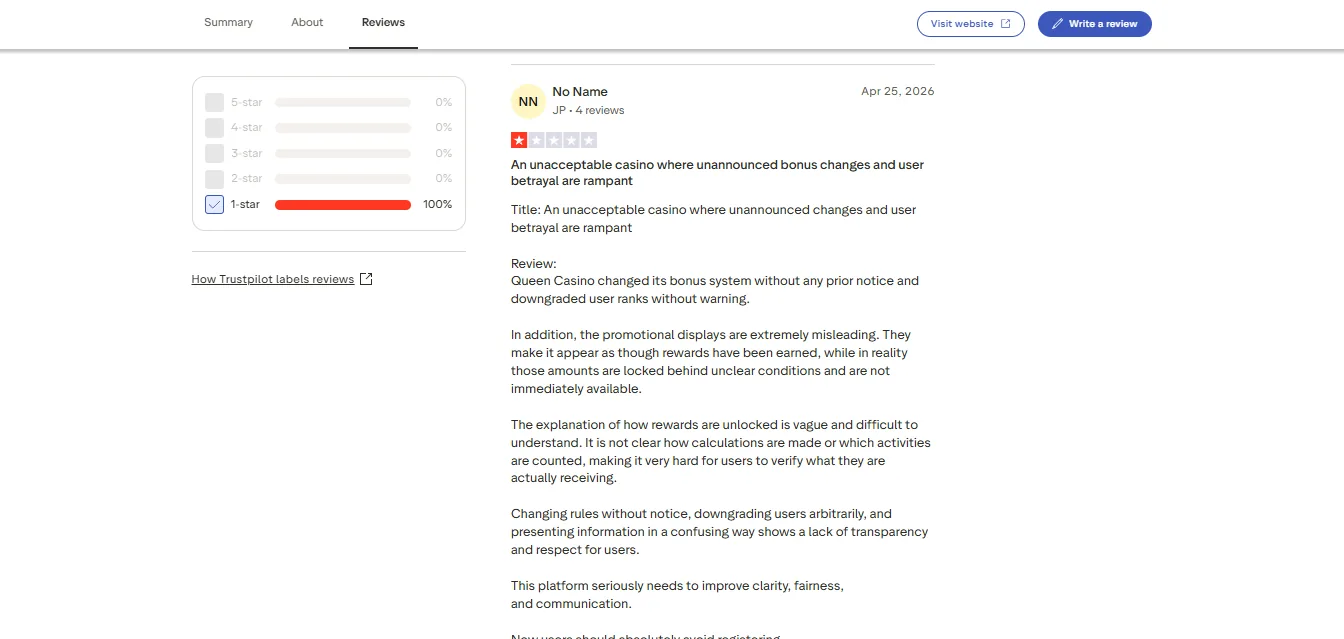
Task: Click the 'Review:' line in review body
Action: (x=534, y=264)
